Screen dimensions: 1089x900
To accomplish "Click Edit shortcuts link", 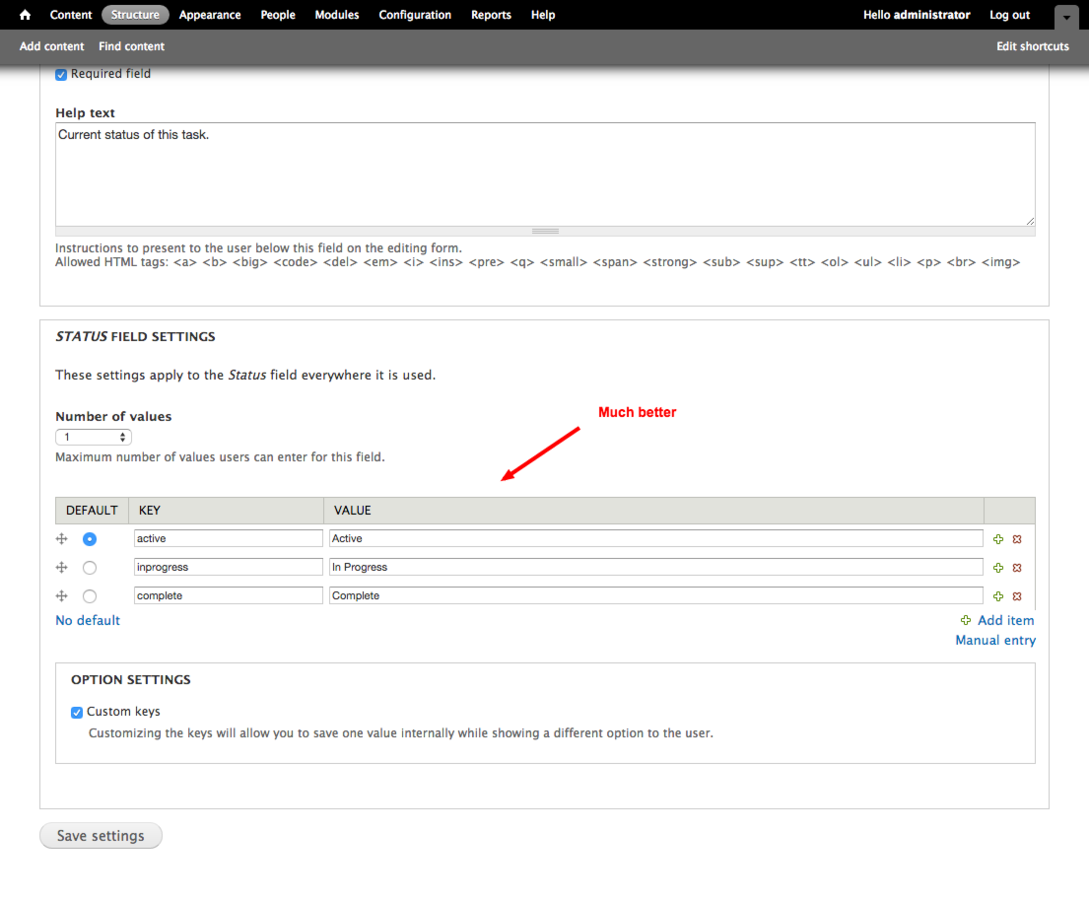I will pyautogui.click(x=1033, y=47).
